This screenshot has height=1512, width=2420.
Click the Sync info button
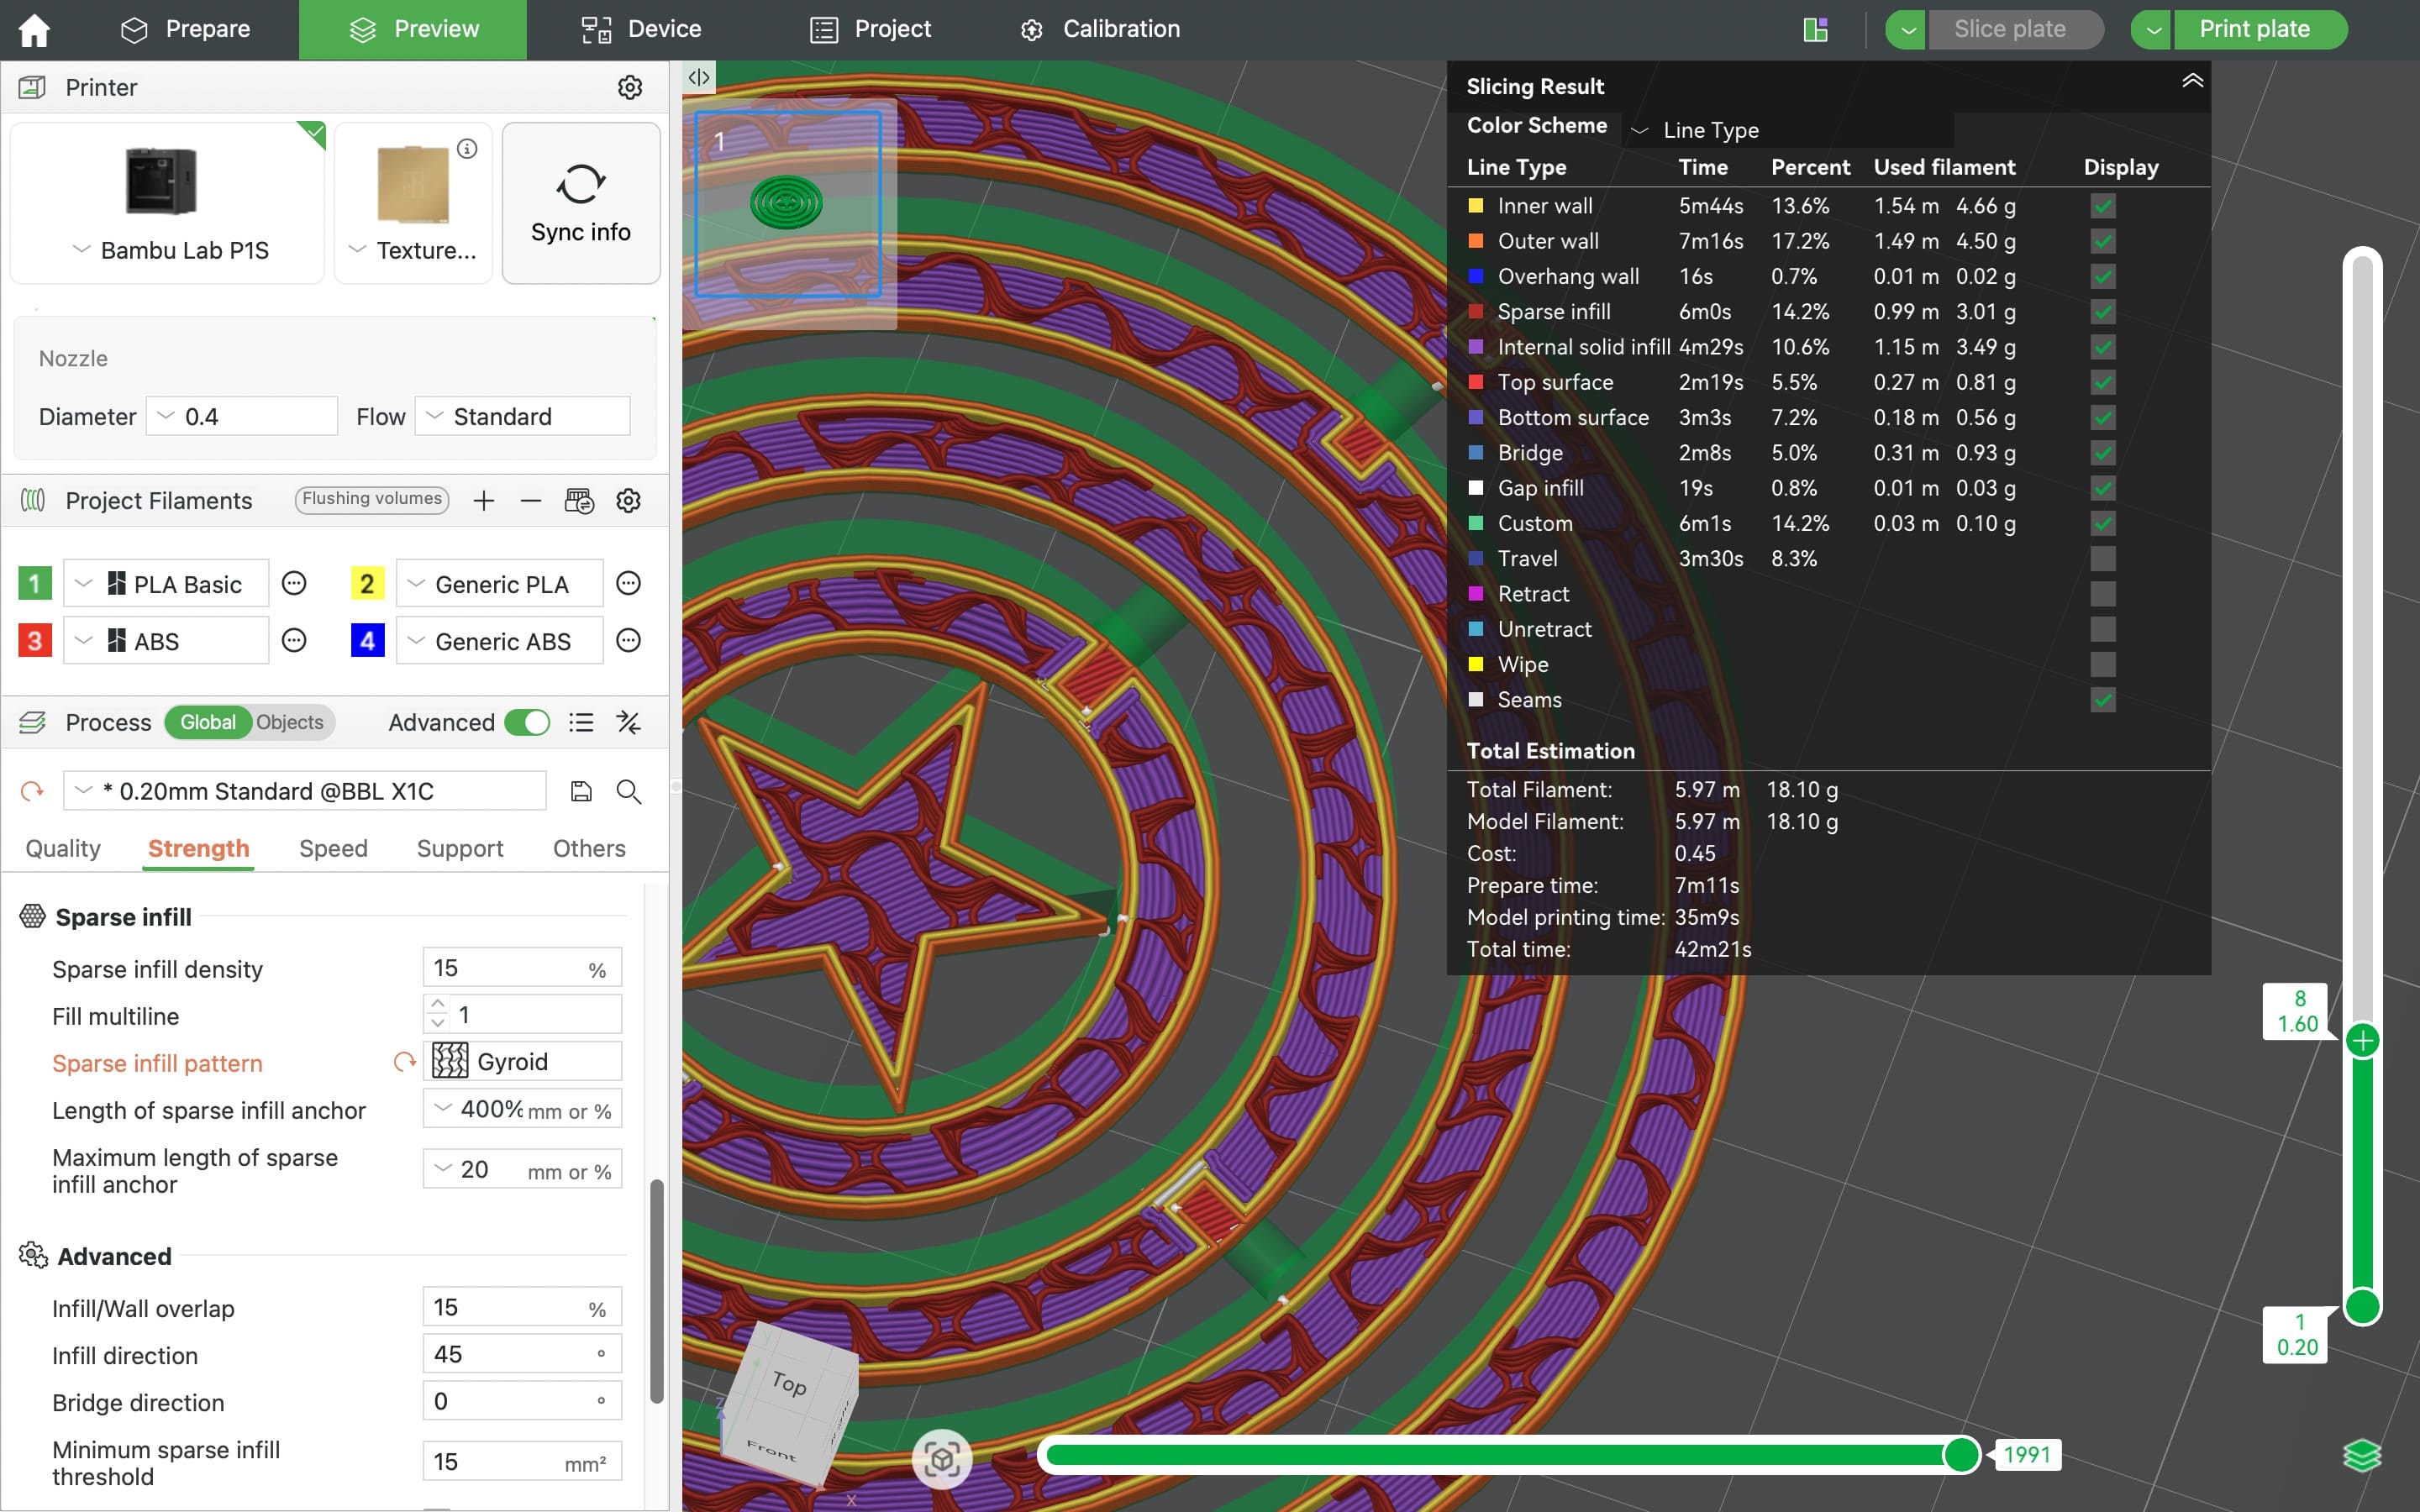pyautogui.click(x=581, y=204)
